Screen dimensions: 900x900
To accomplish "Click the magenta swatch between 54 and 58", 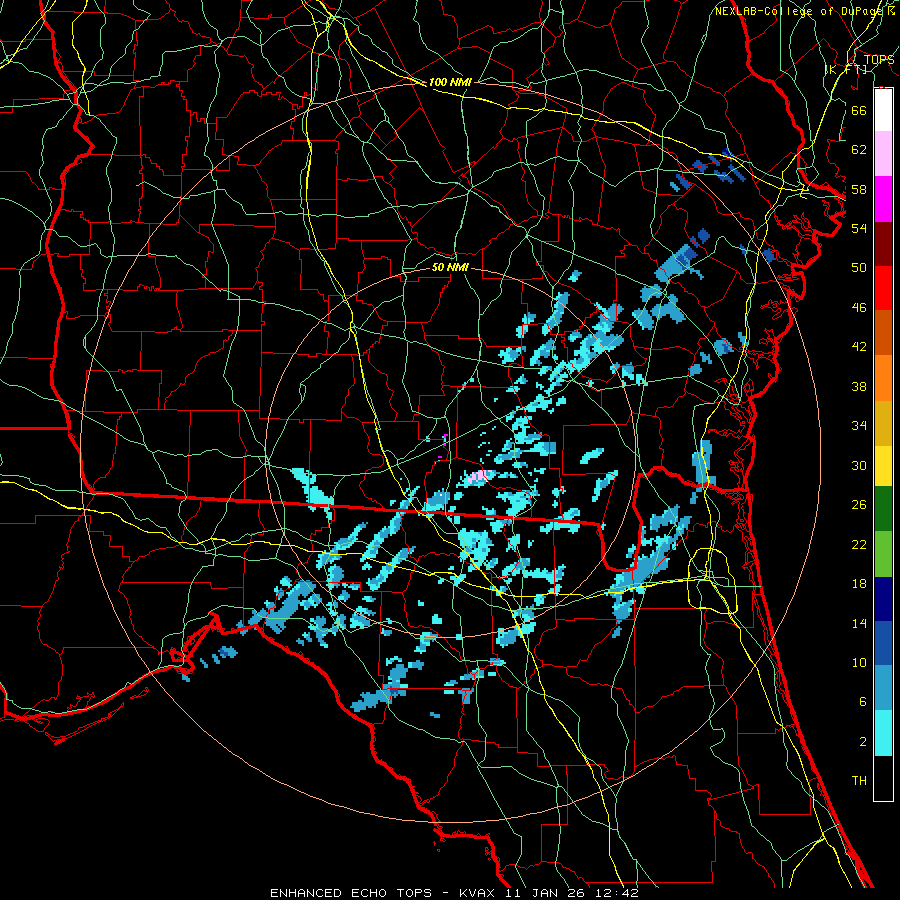I will tap(883, 199).
